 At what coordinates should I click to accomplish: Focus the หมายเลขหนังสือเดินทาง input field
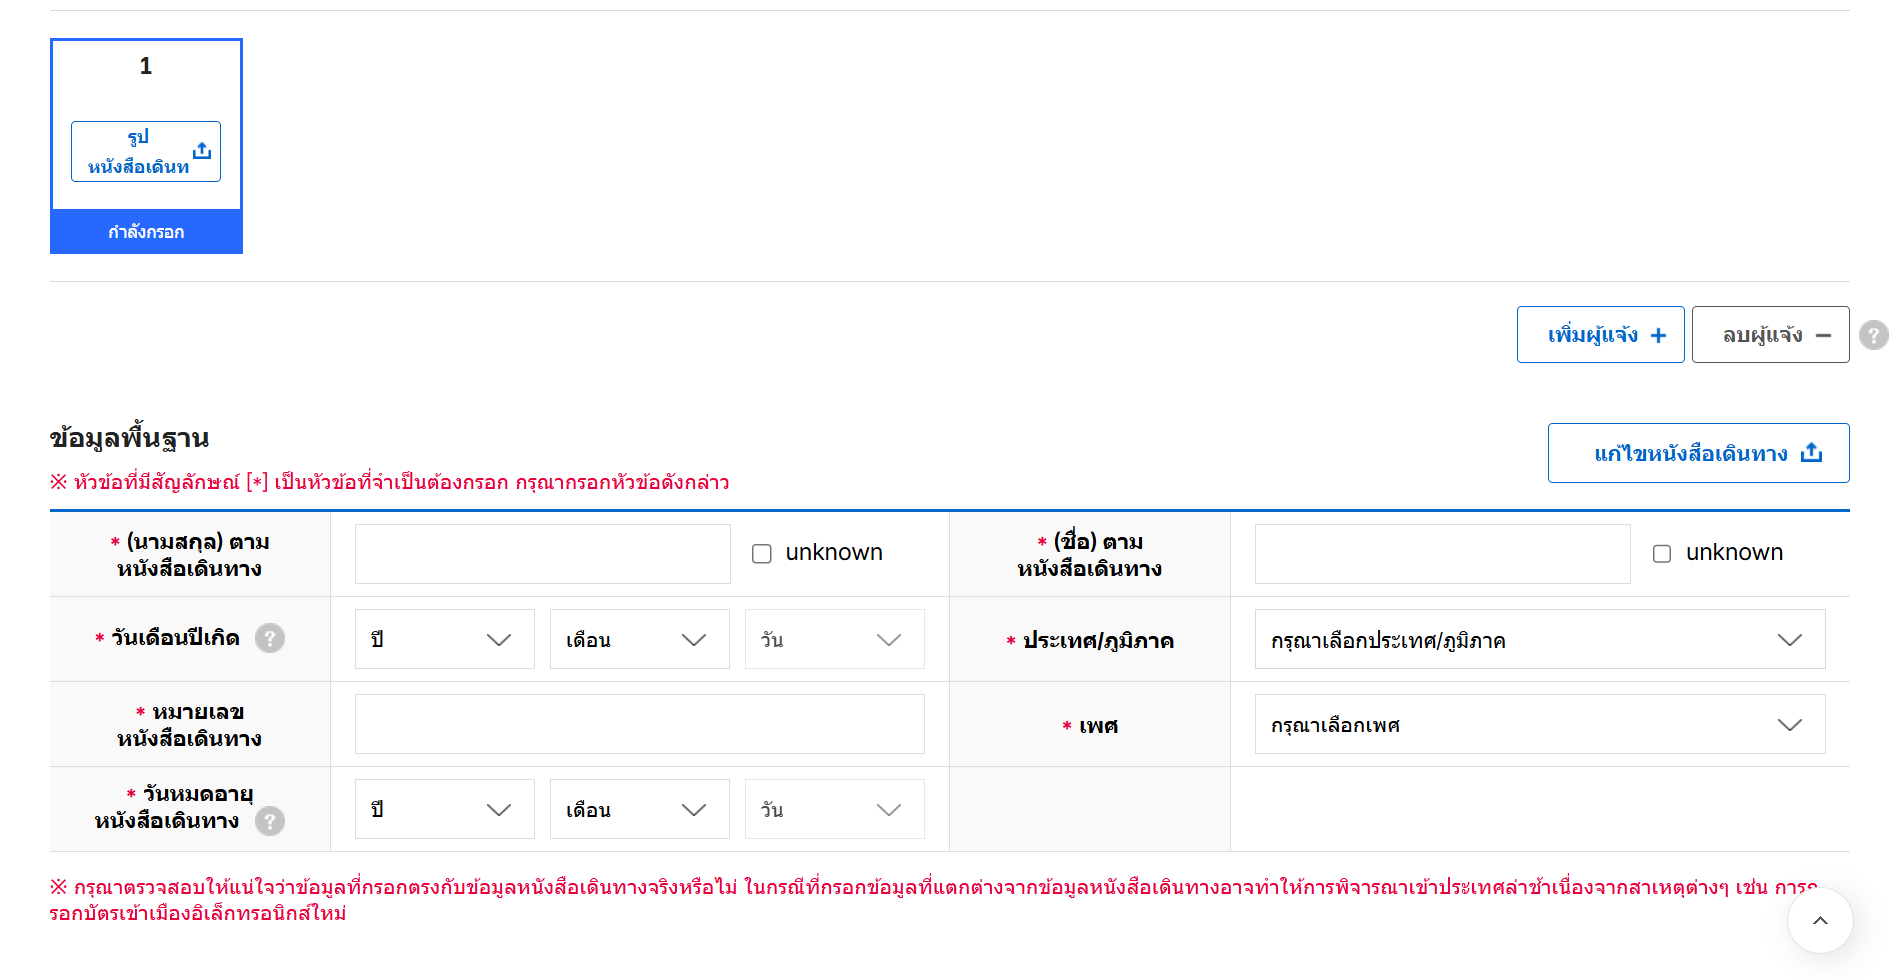(x=639, y=724)
